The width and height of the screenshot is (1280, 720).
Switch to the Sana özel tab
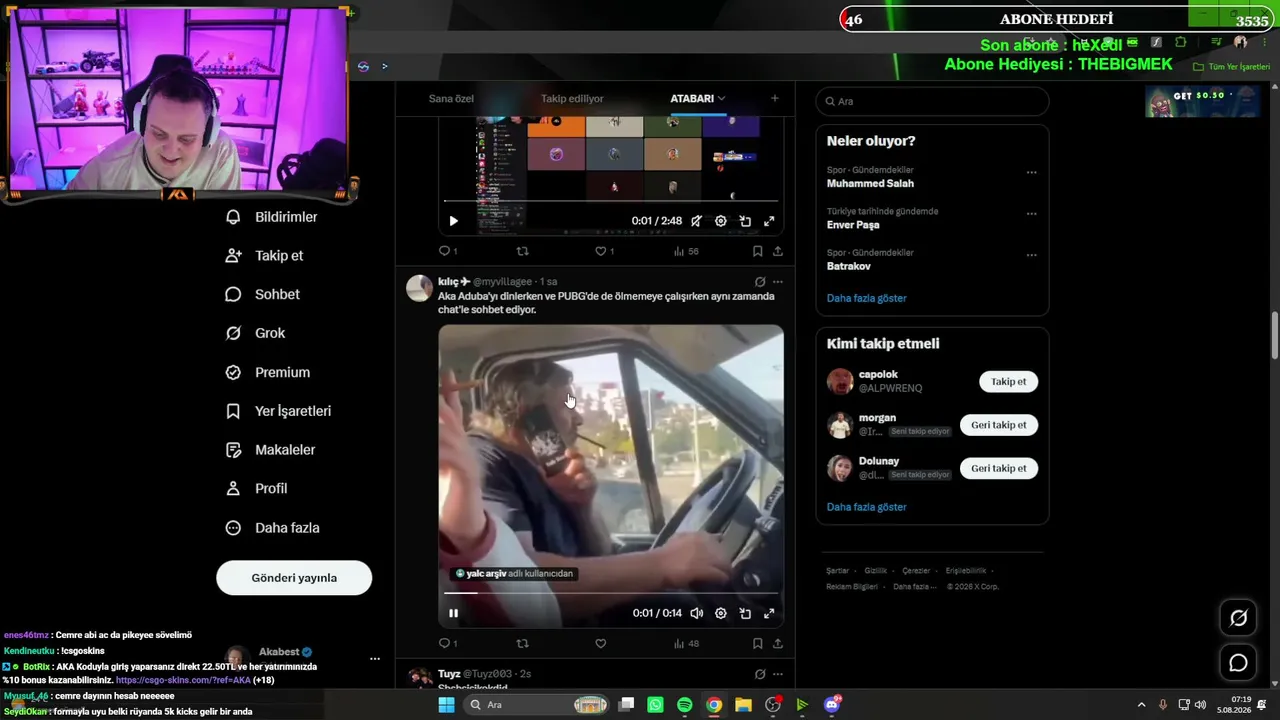click(x=451, y=98)
